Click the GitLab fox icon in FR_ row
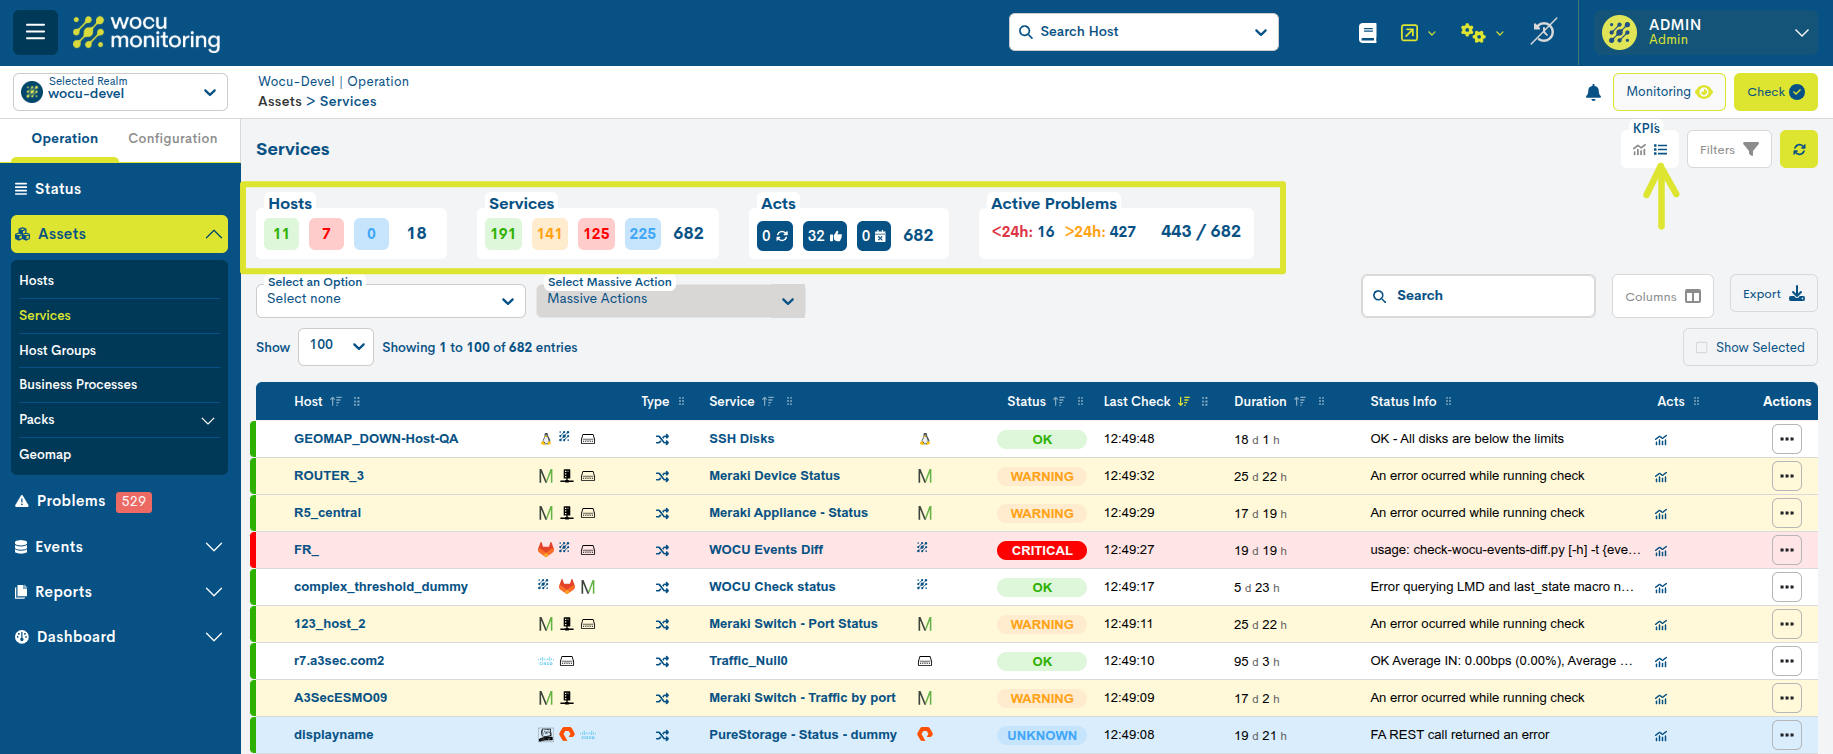This screenshot has height=754, width=1833. [x=546, y=549]
